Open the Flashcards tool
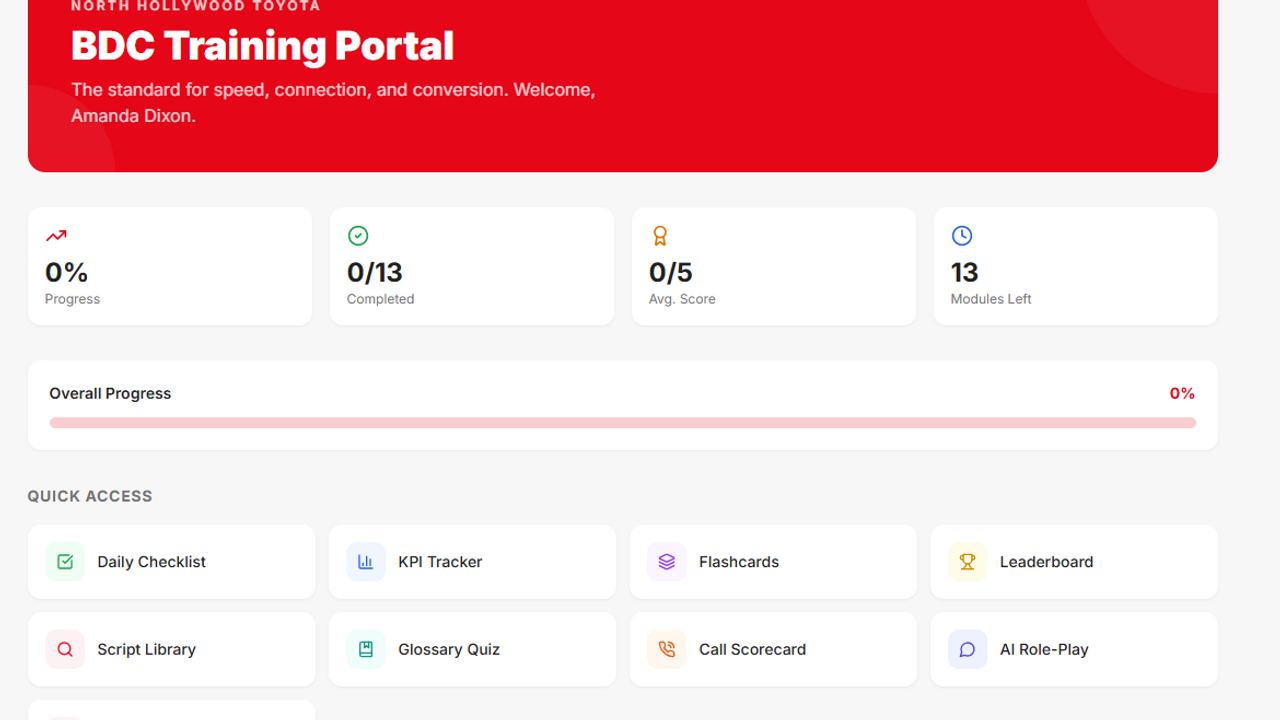 coord(773,562)
